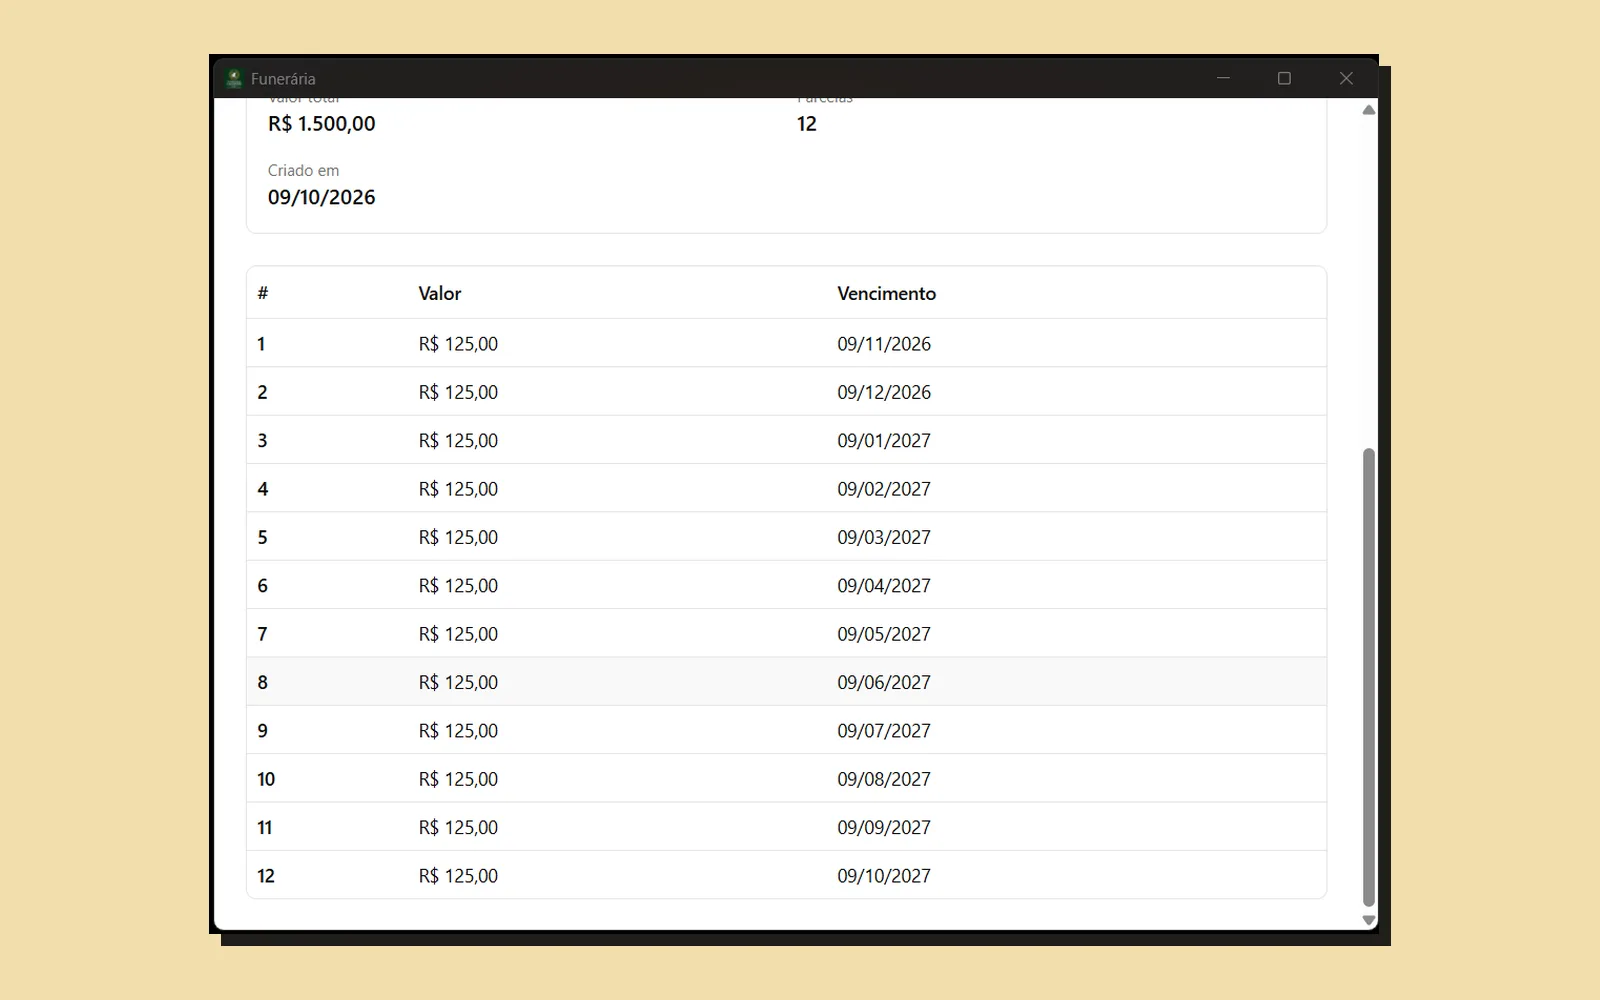Screen dimensions: 1600x1000
Task: Click the creation date "09/10/2026"
Action: pyautogui.click(x=322, y=197)
